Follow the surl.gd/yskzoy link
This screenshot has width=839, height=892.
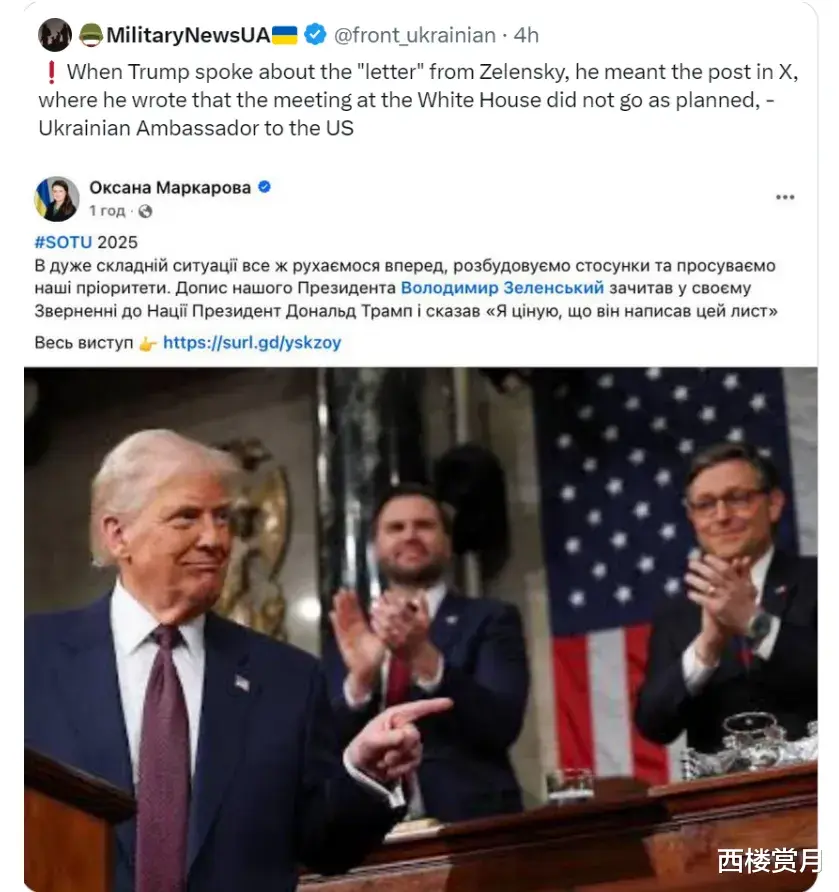click(x=252, y=342)
